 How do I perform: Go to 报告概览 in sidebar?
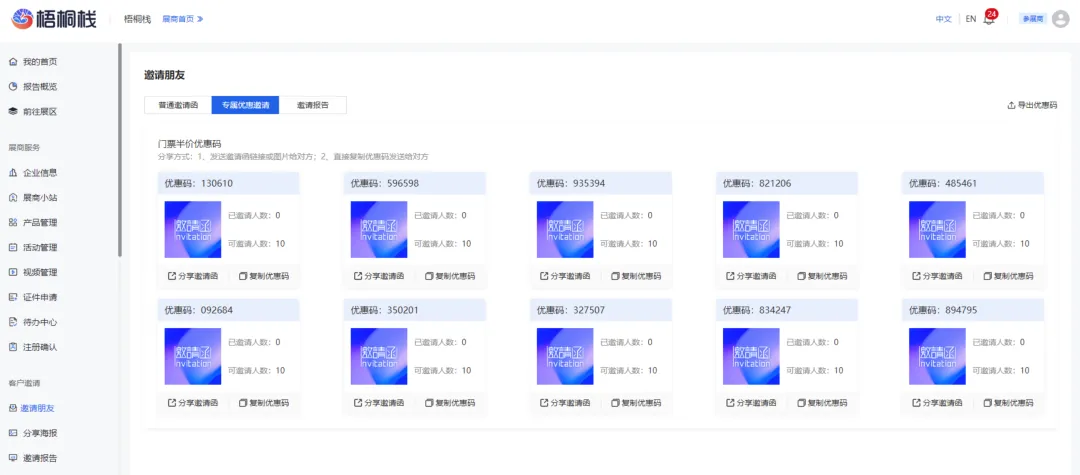40,87
